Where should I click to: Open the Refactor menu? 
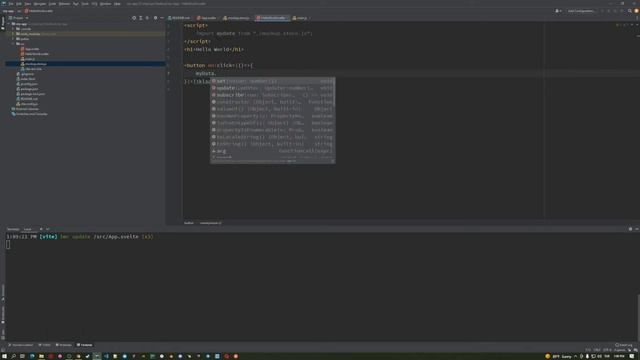[64, 4]
